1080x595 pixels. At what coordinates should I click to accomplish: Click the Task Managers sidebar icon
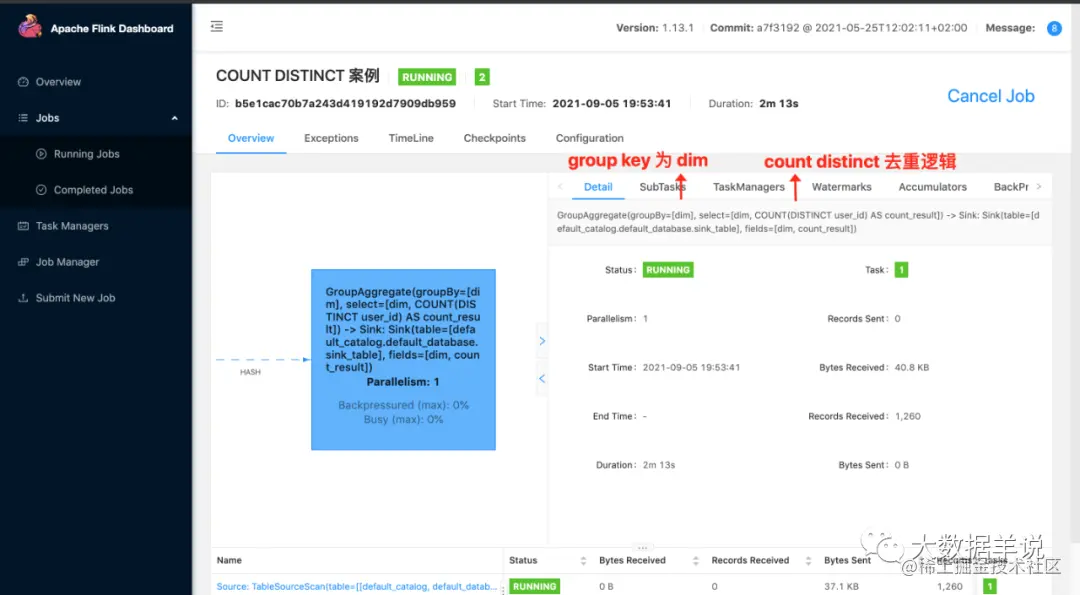coord(23,226)
